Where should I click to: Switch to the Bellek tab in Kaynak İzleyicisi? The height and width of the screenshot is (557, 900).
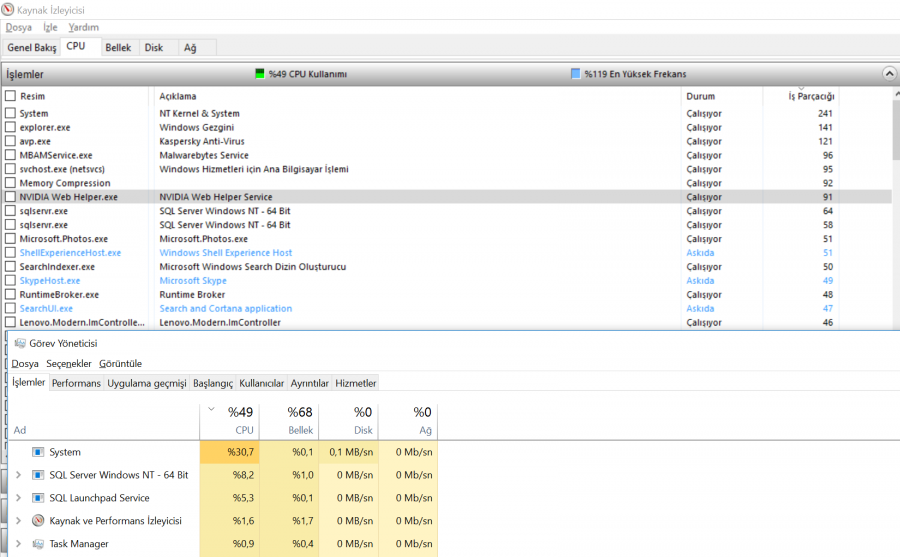tap(118, 48)
